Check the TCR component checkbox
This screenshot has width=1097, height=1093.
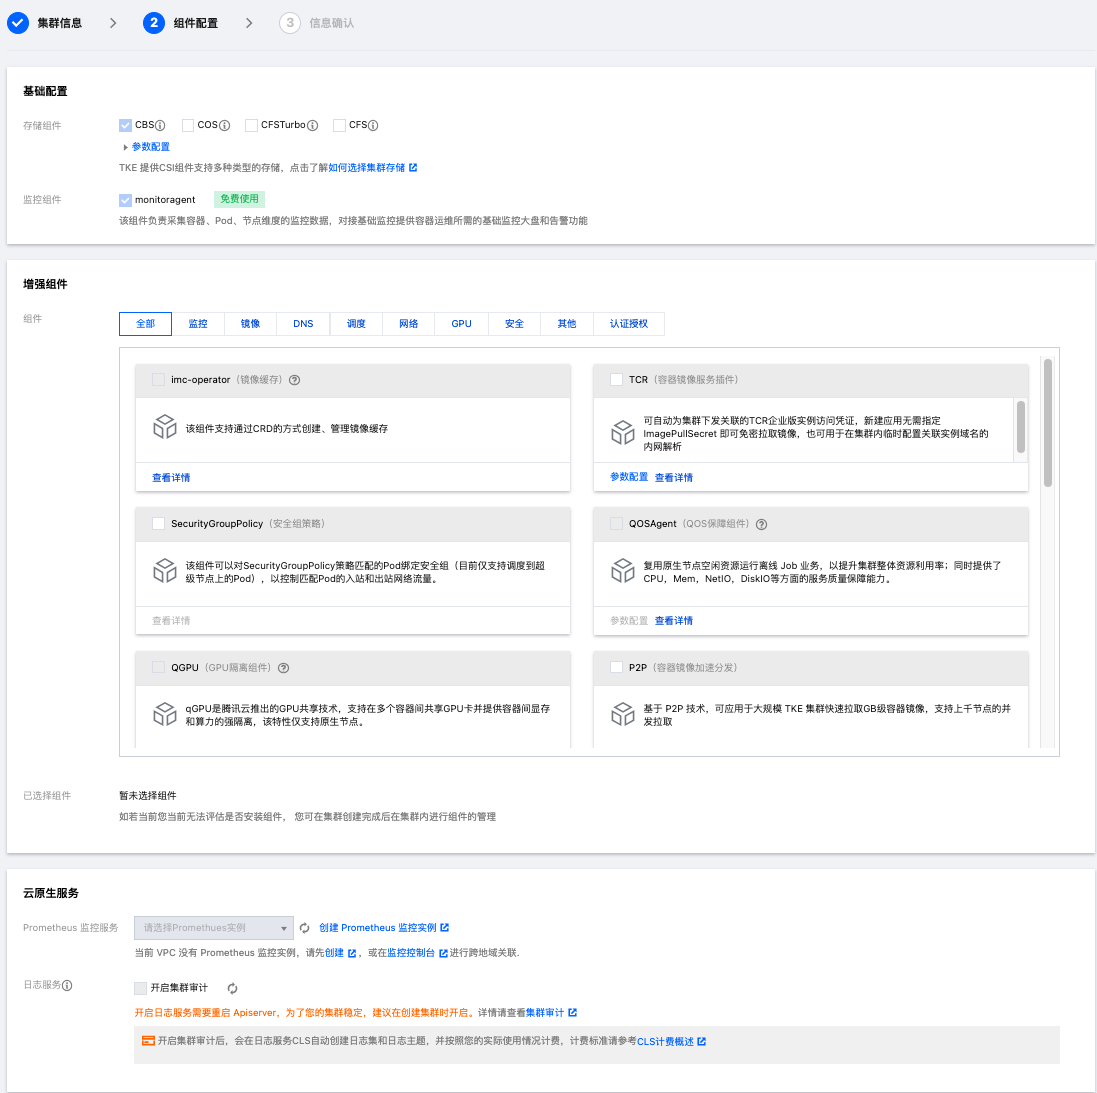coord(616,380)
